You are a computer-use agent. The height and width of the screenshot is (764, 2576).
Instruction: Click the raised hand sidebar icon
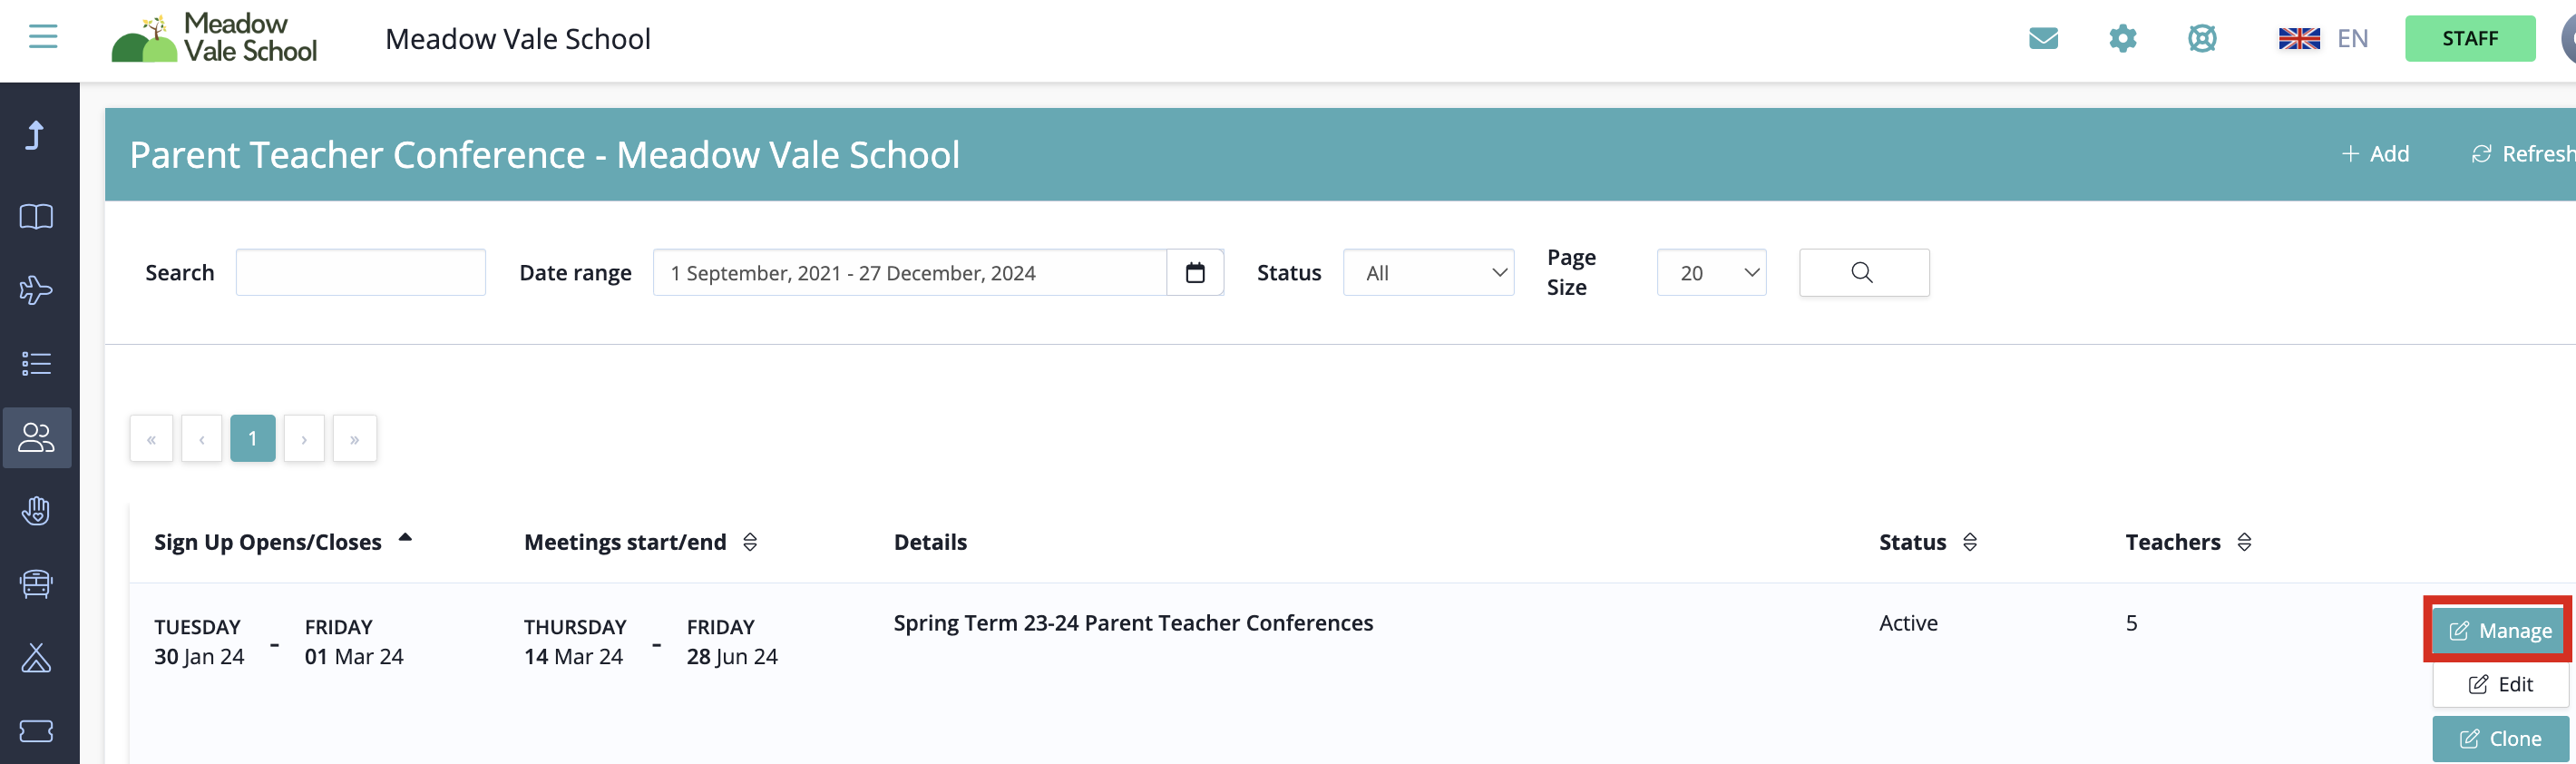[x=37, y=511]
